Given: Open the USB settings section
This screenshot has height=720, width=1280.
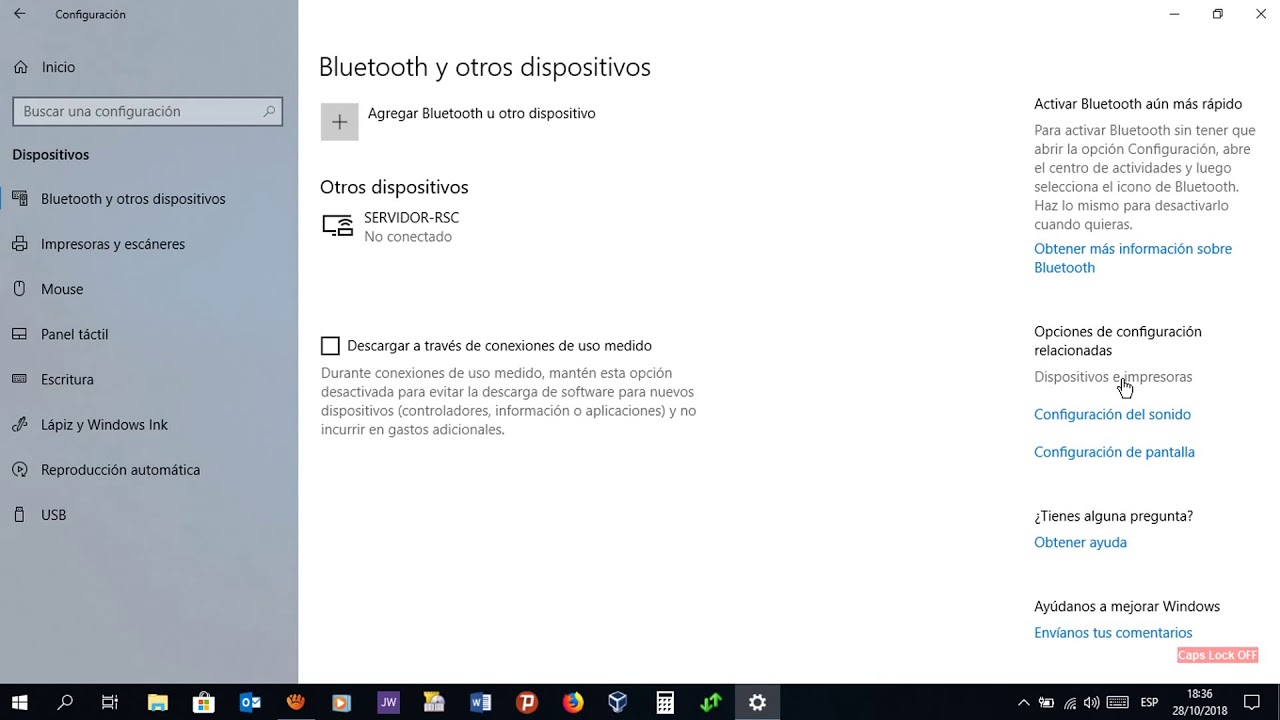Looking at the screenshot, I should pyautogui.click(x=53, y=515).
